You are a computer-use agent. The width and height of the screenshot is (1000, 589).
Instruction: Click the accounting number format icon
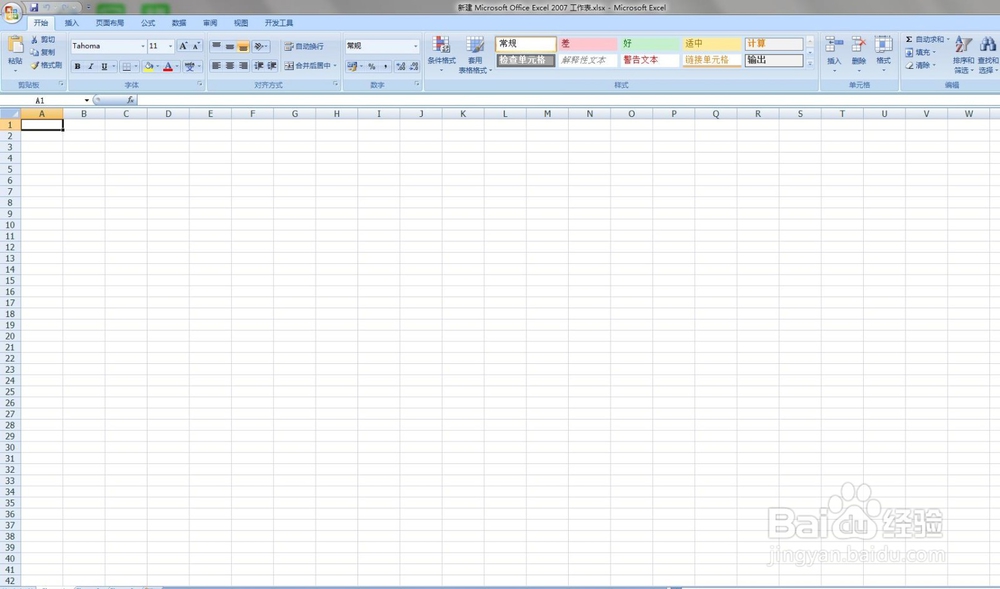tap(351, 66)
